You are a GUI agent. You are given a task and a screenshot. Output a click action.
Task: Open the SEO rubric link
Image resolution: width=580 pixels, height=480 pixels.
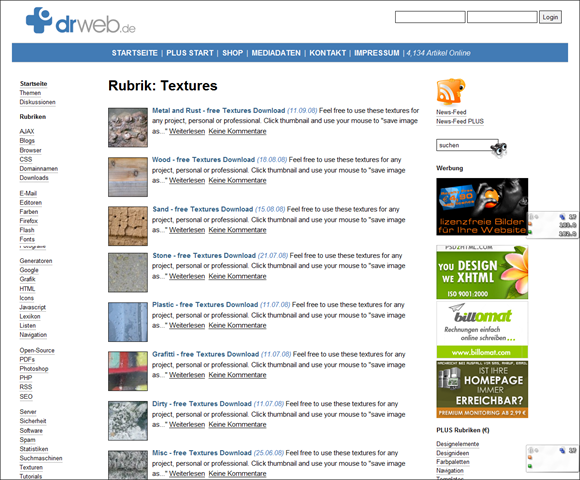tap(26, 396)
